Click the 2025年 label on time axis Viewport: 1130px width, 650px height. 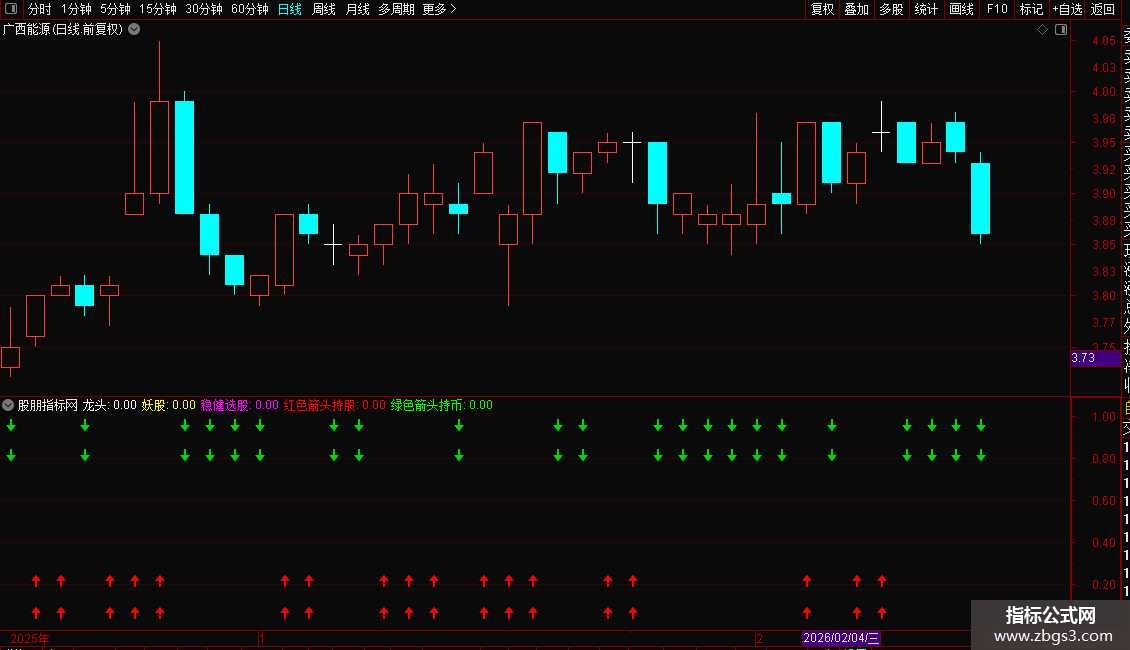30,638
